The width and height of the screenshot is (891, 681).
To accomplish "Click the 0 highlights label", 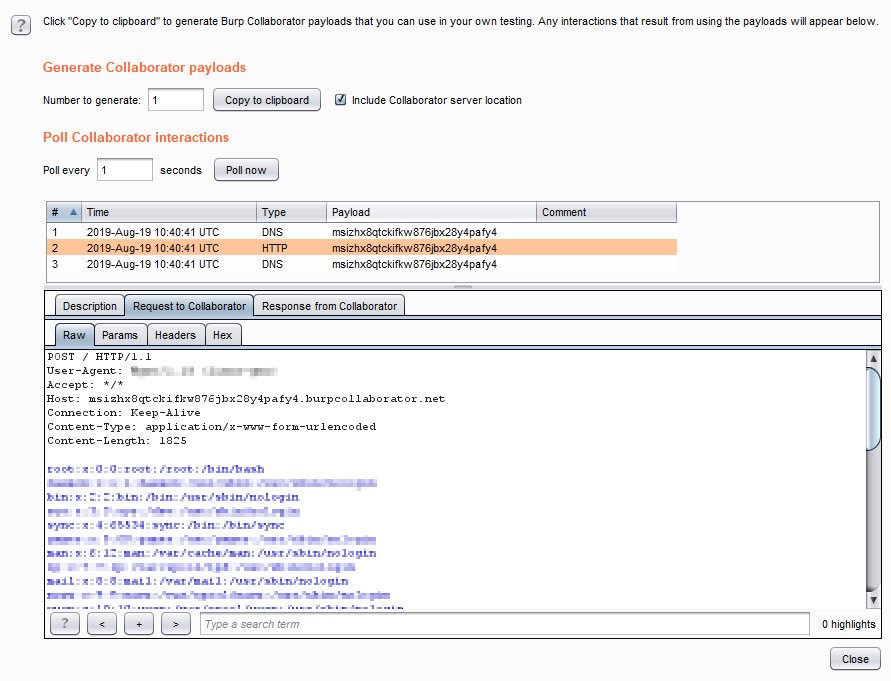I will (x=848, y=624).
